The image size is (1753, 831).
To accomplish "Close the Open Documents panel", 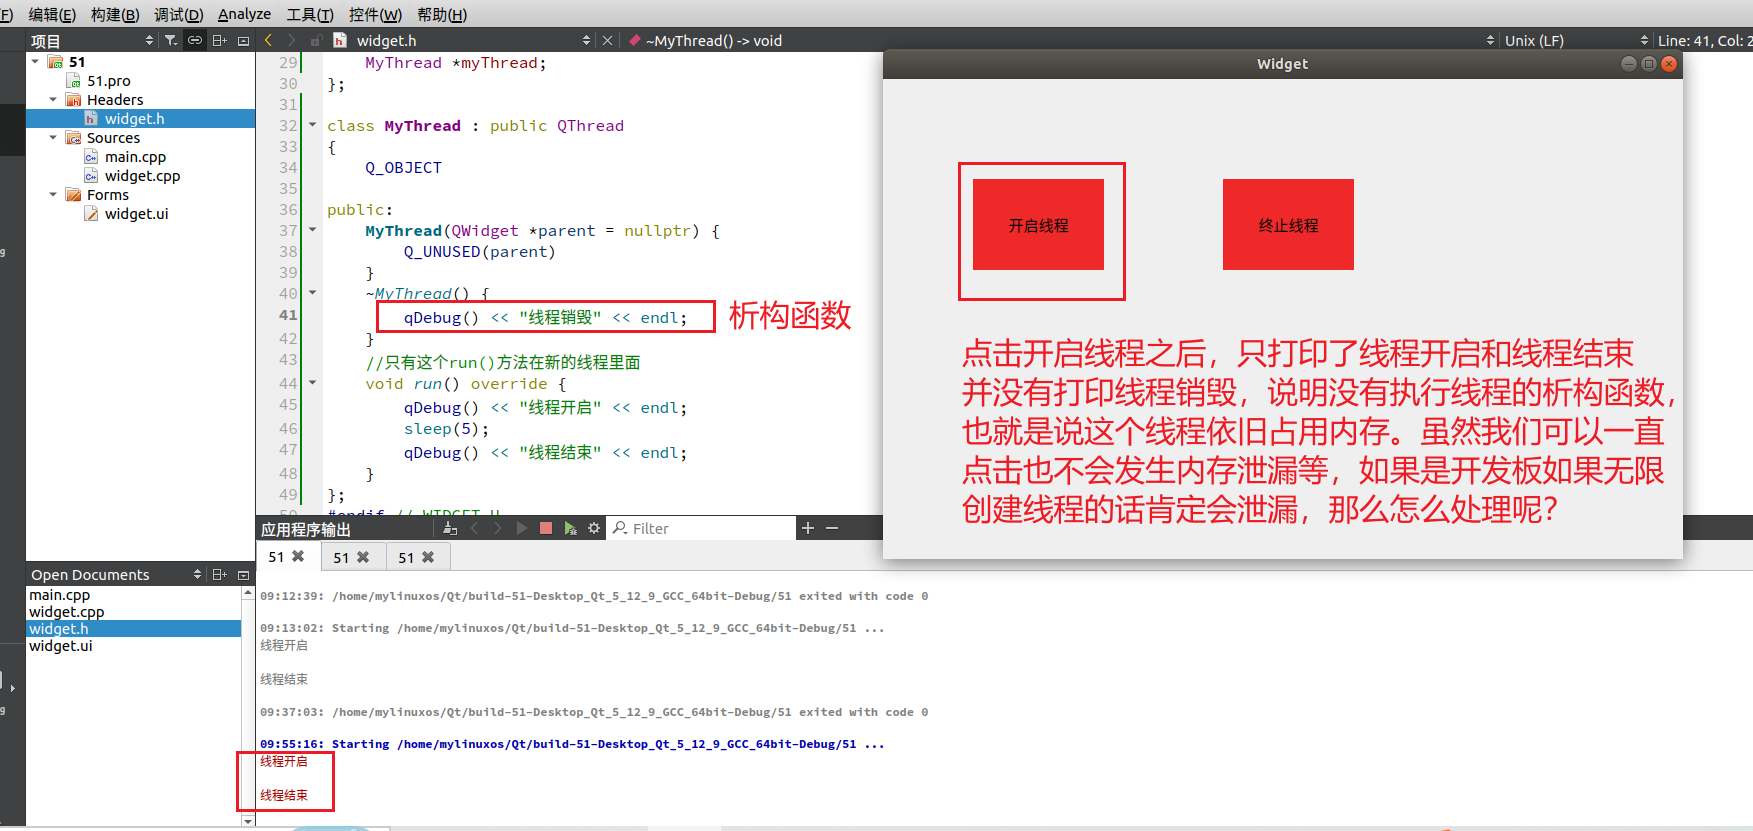I will pyautogui.click(x=243, y=574).
